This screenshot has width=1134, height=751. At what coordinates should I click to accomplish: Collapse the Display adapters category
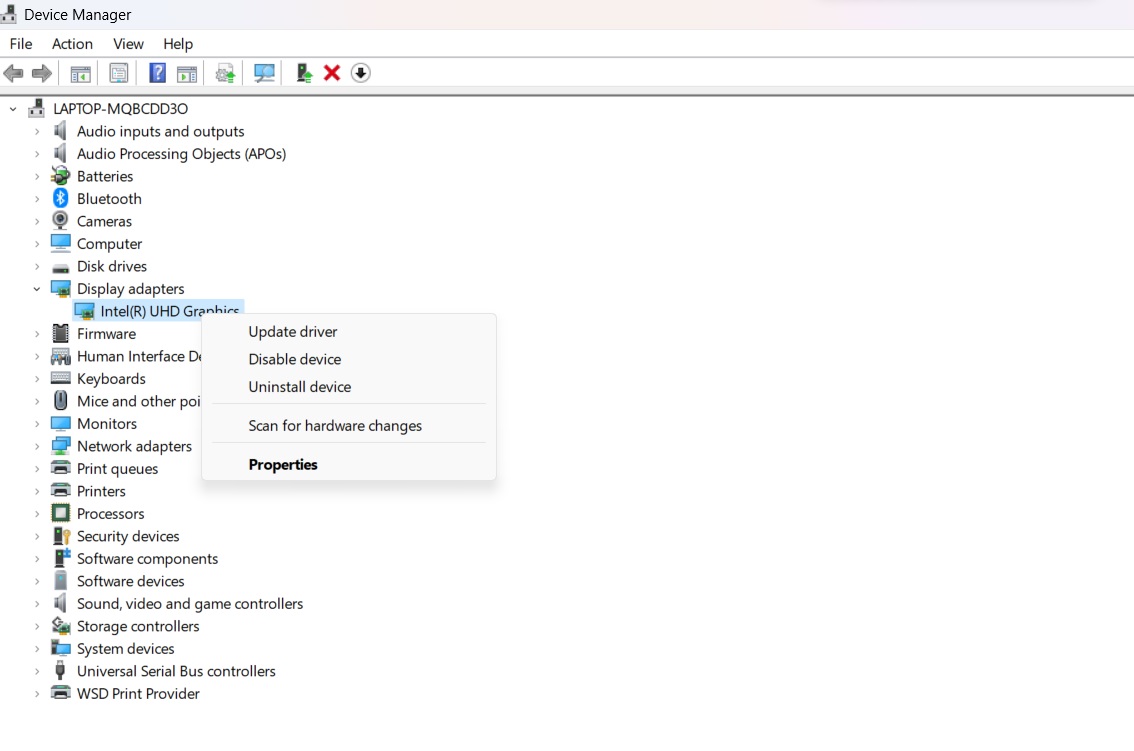point(37,289)
